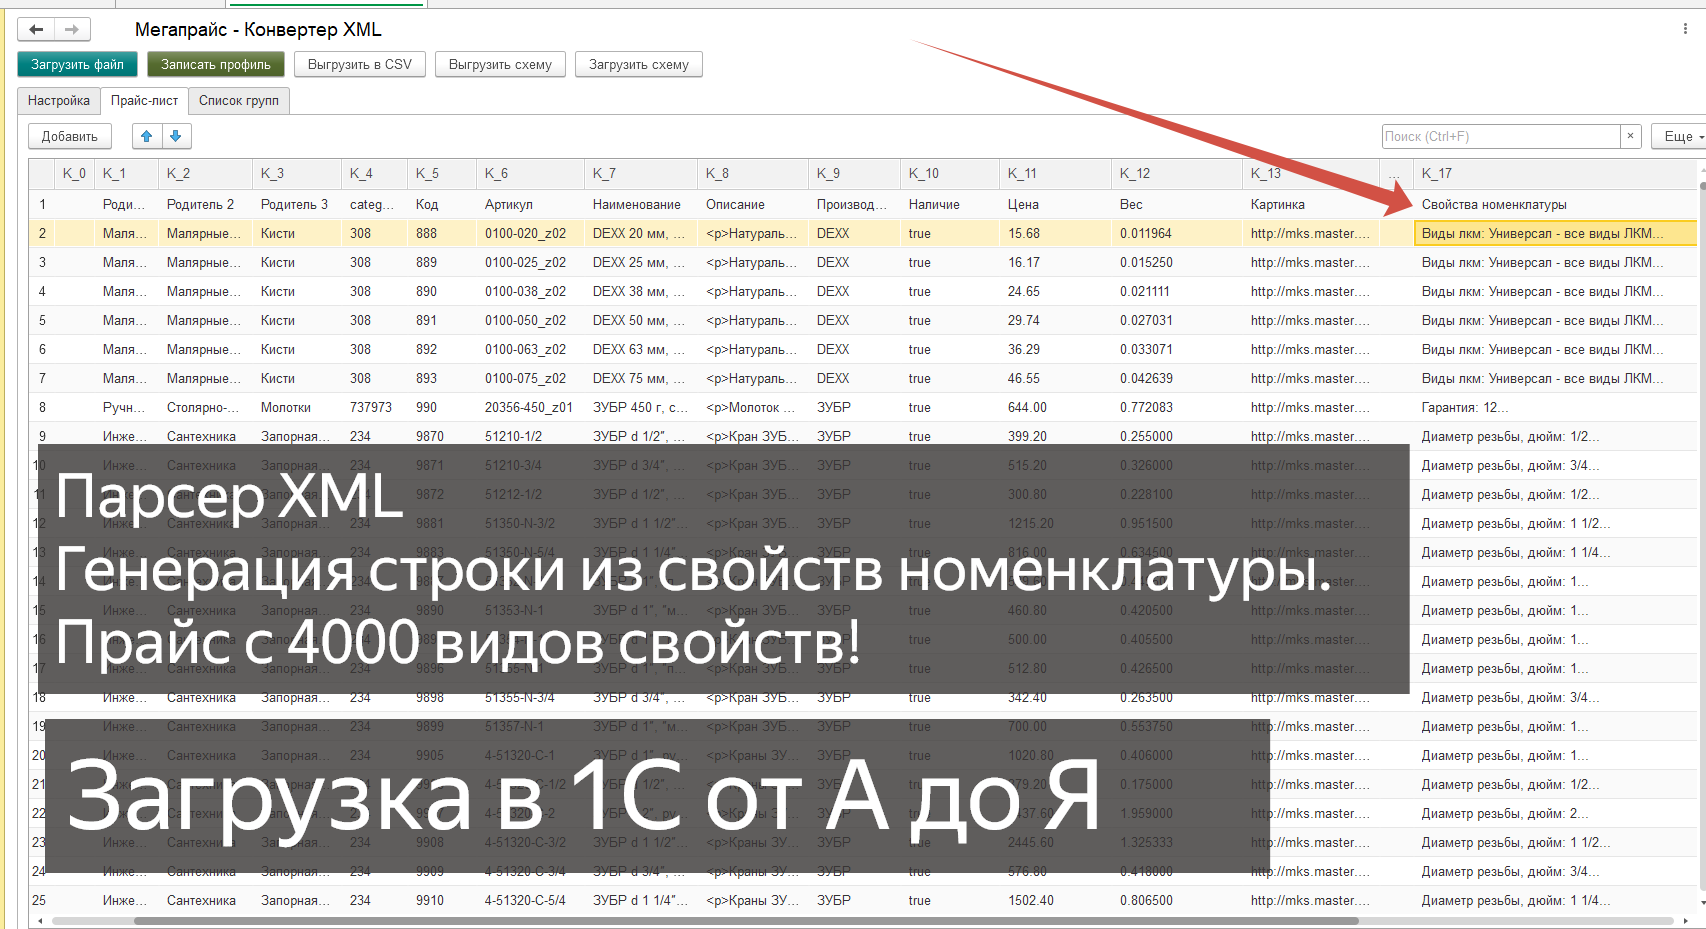Select the price cell 15.68
Image resolution: width=1706 pixels, height=929 pixels.
point(1057,233)
